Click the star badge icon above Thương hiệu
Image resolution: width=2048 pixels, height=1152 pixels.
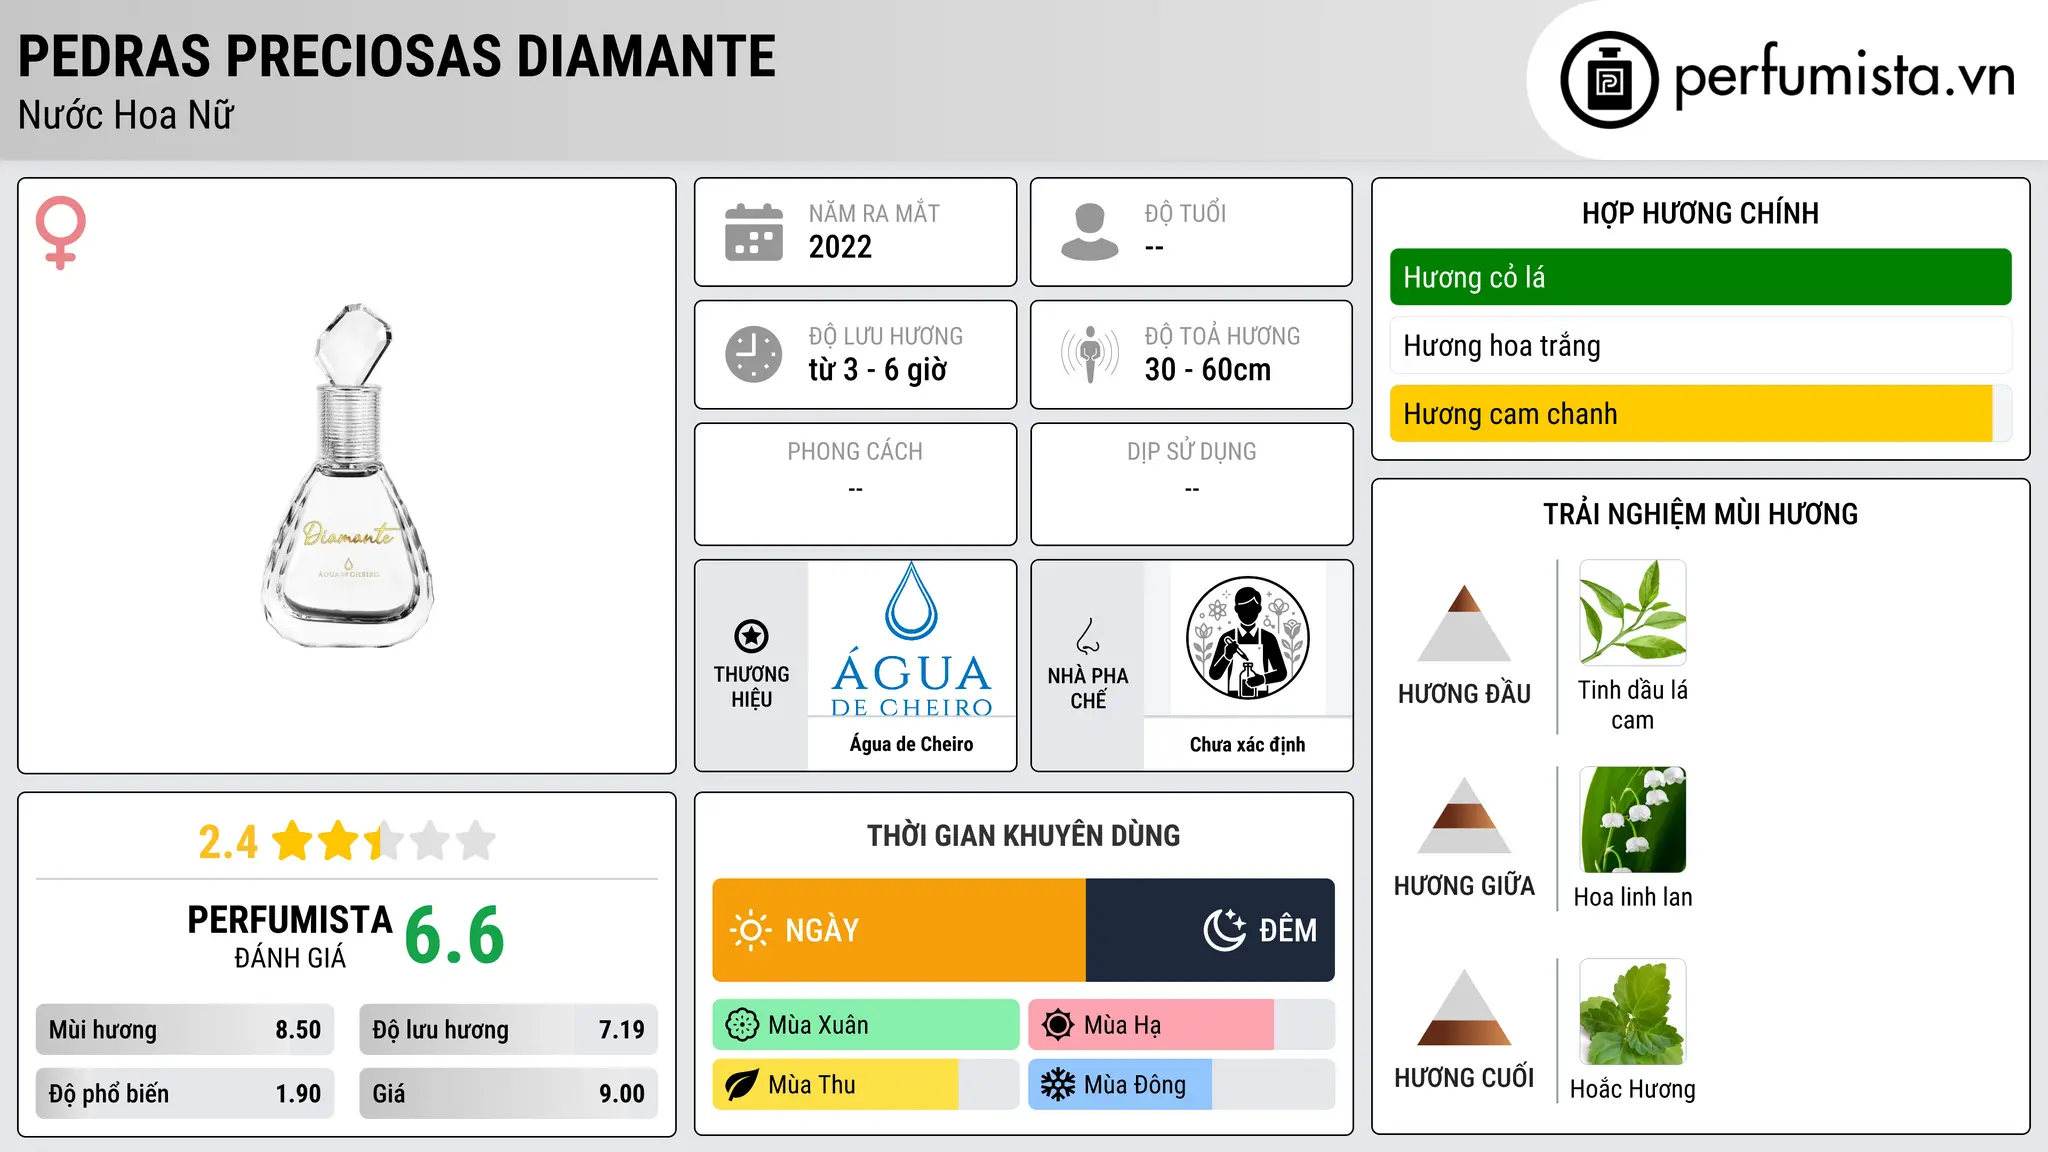coord(751,636)
